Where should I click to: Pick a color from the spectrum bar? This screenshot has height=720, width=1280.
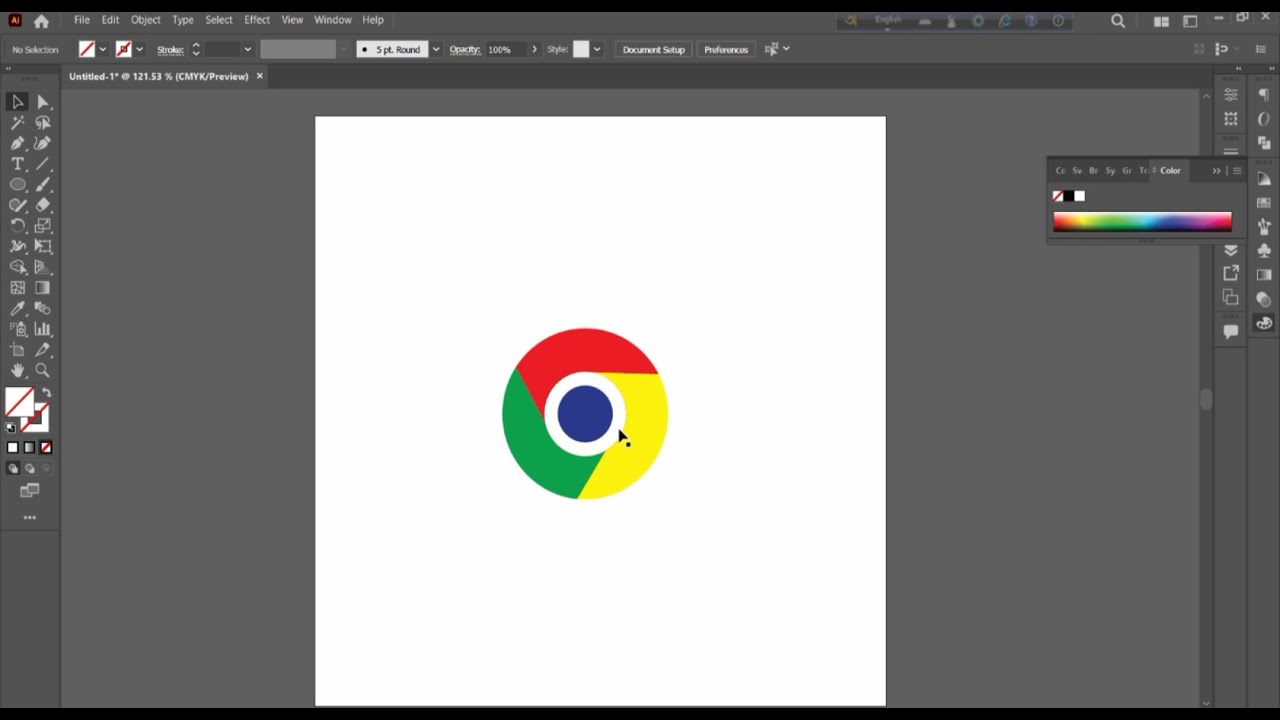pos(1142,222)
